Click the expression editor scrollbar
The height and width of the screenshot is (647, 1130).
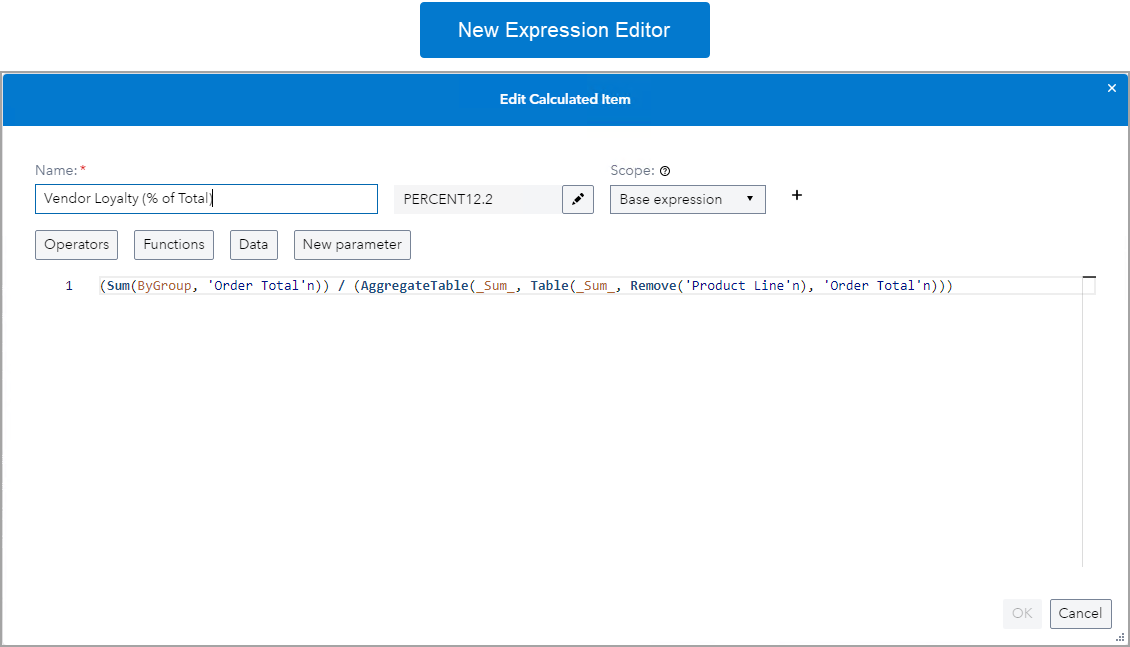point(1090,278)
